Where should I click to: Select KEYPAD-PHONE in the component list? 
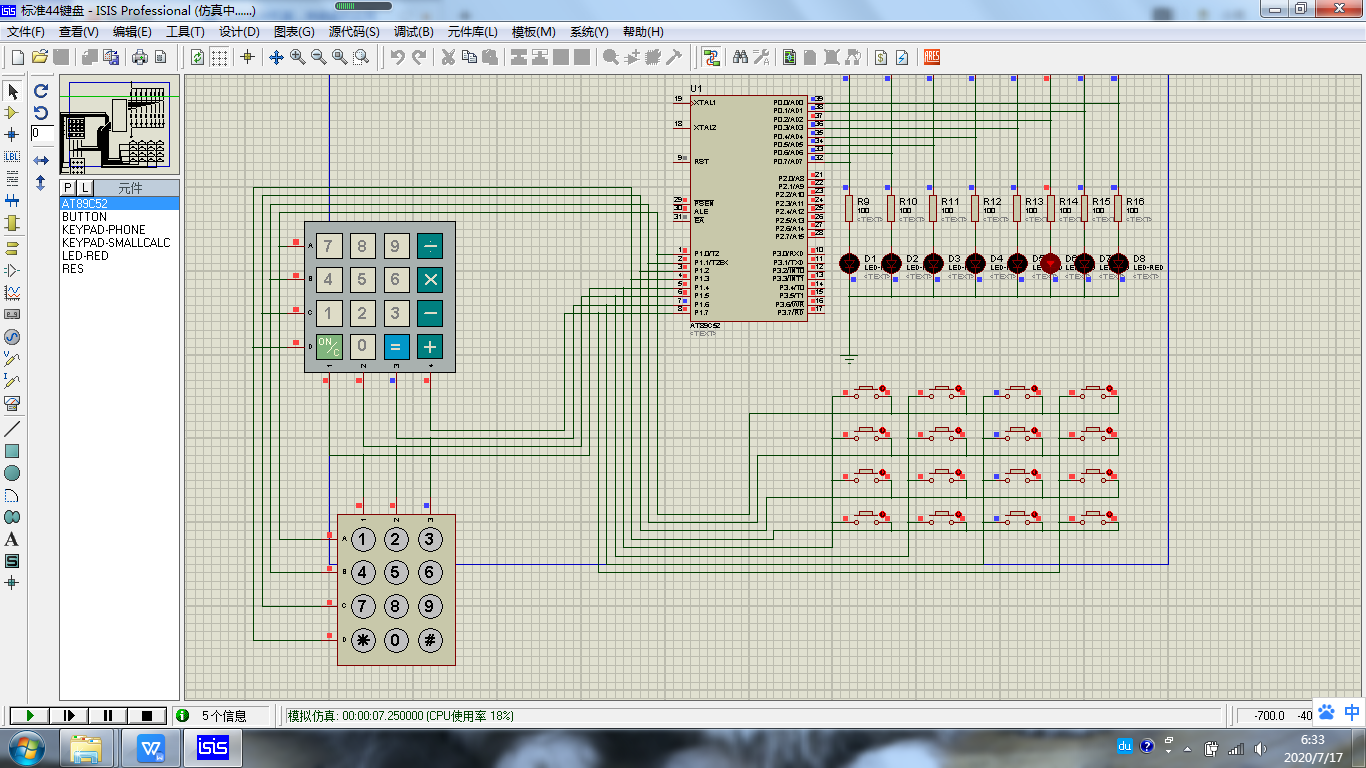coord(103,230)
